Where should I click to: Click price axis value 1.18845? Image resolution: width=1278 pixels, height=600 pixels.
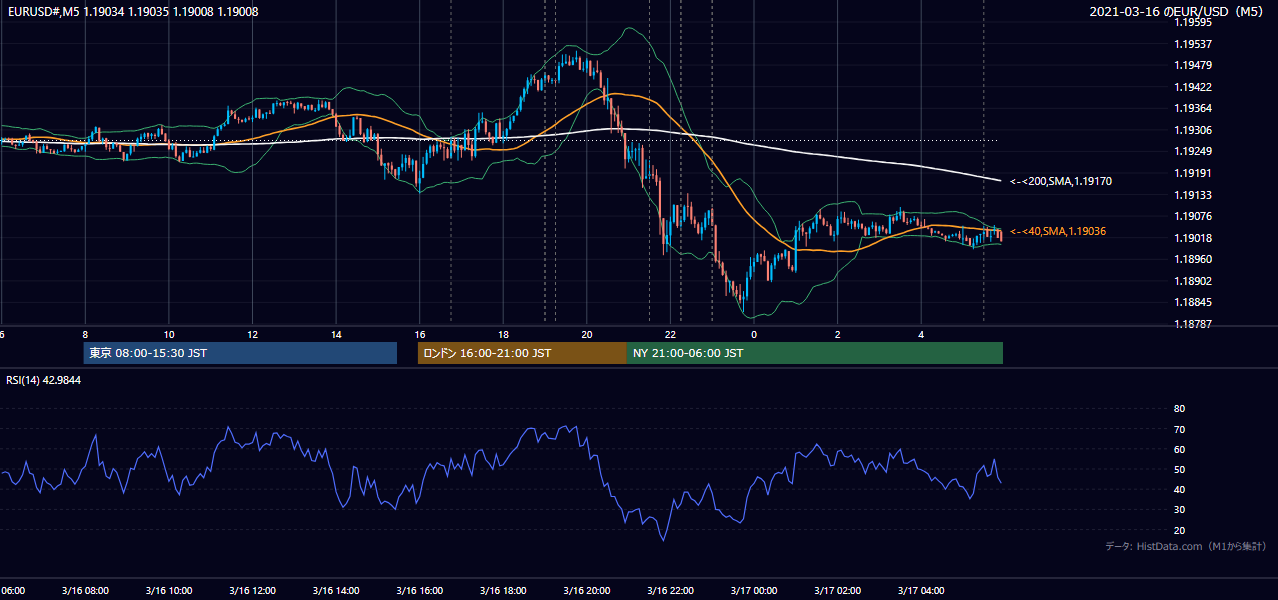[1193, 302]
